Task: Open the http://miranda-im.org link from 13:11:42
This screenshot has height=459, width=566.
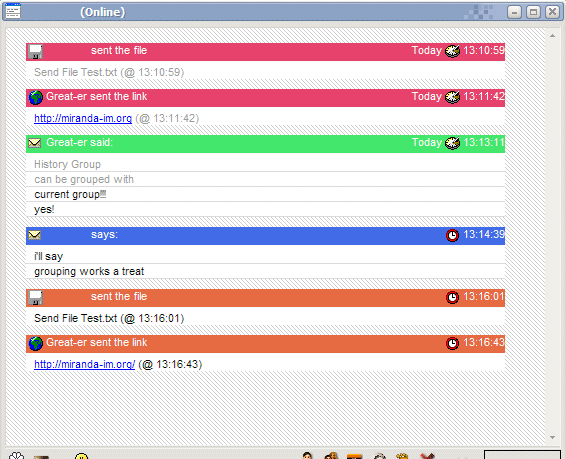Action: pyautogui.click(x=83, y=118)
